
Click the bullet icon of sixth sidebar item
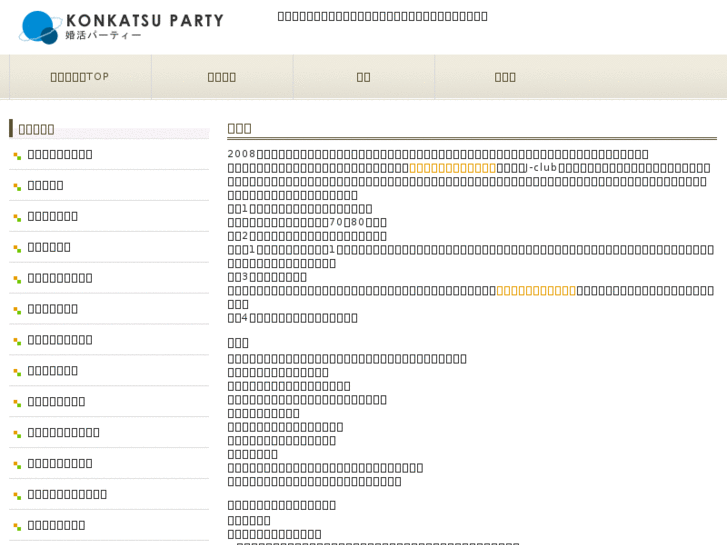point(17,310)
